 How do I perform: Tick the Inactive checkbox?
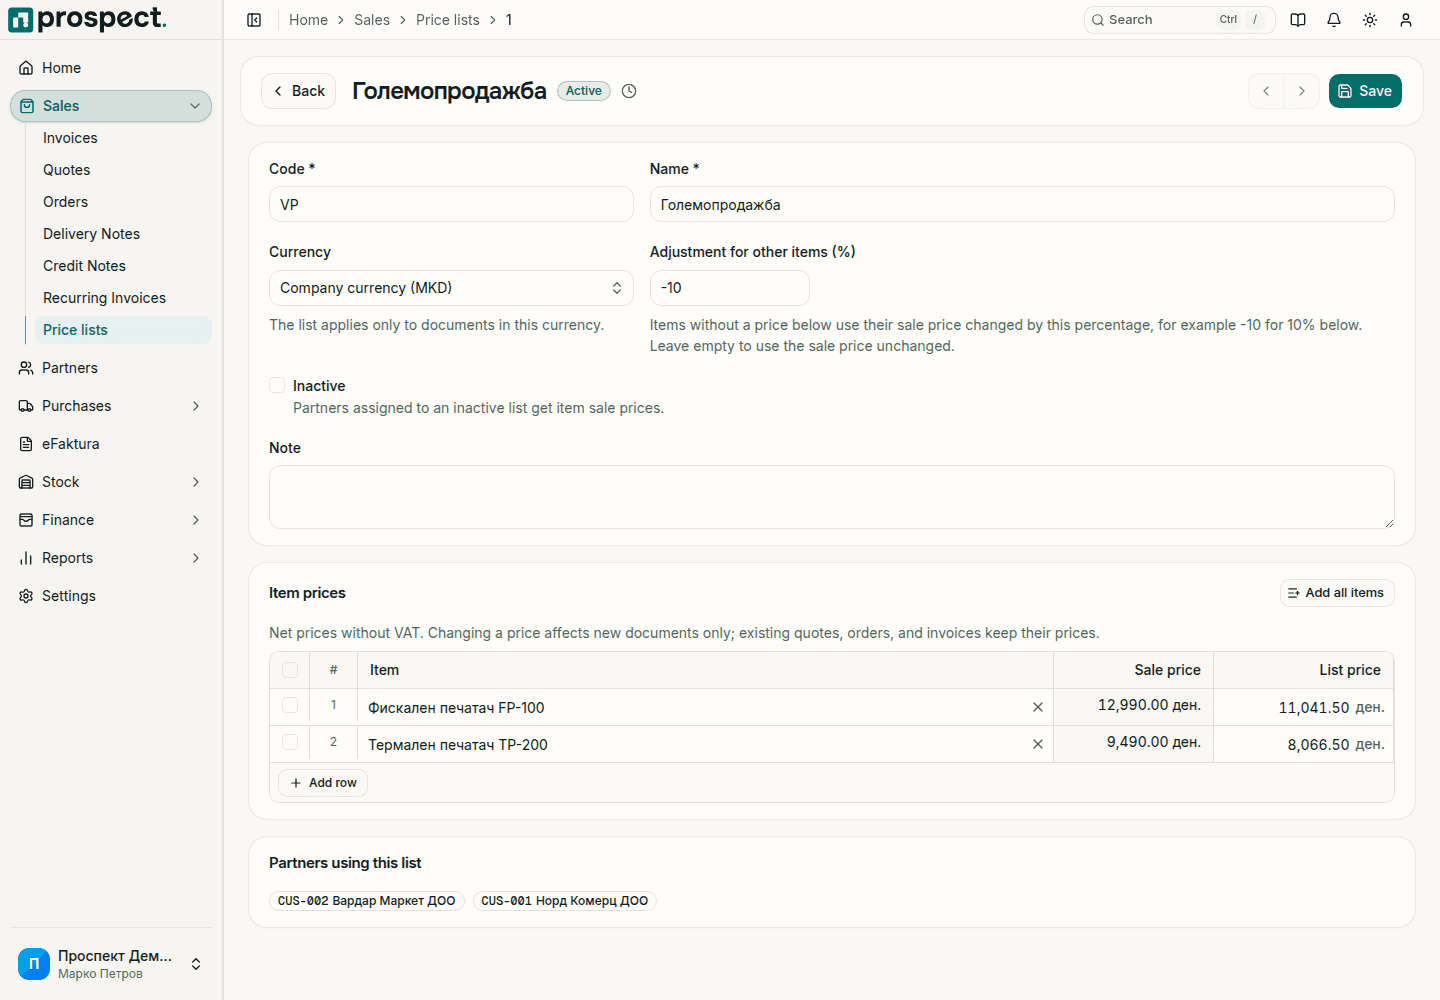(277, 385)
